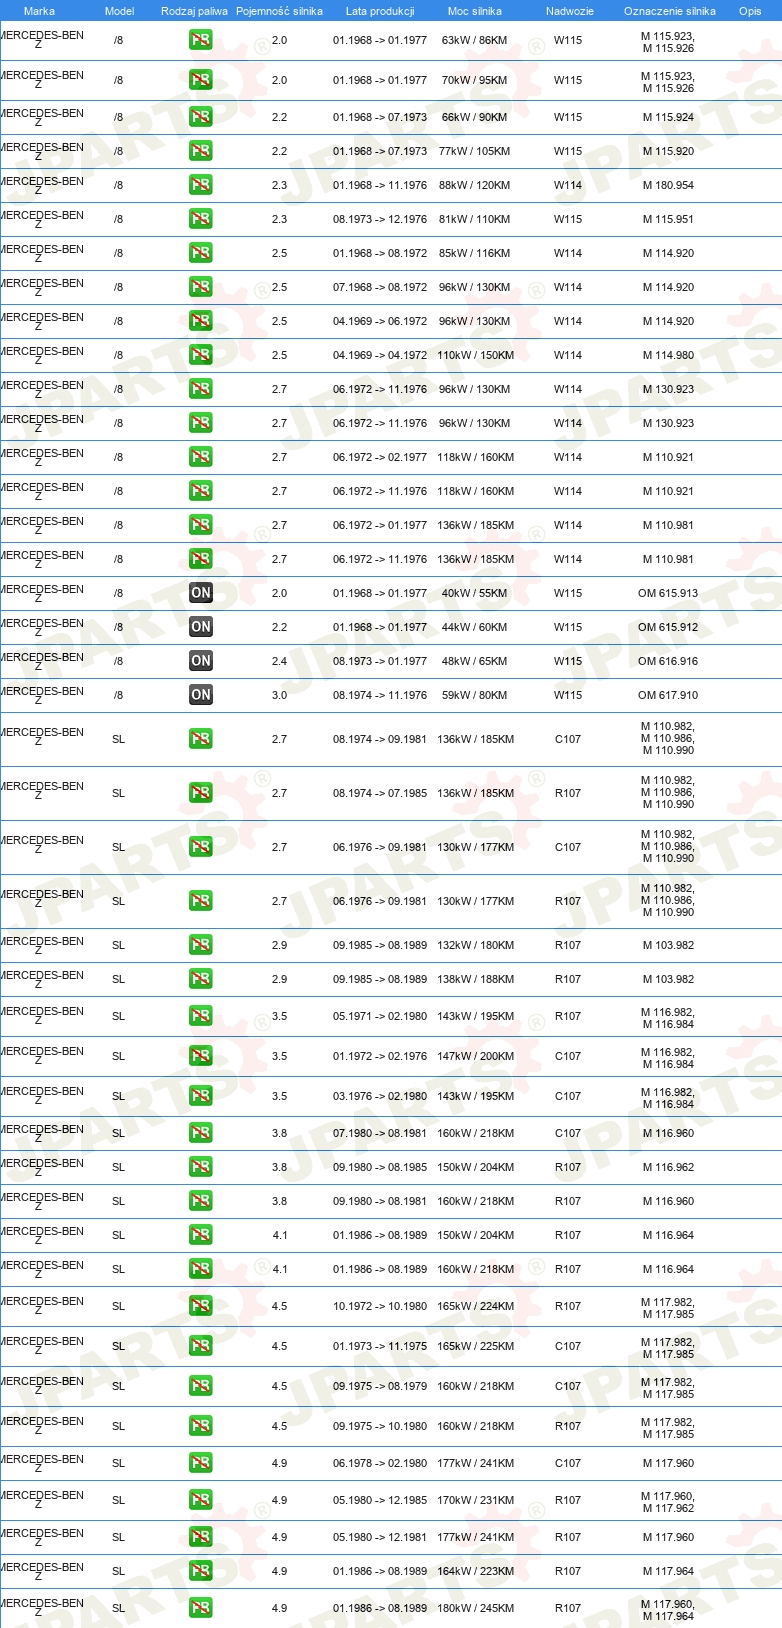Click the Rodzaj paliwa column header
Image resolution: width=782 pixels, height=1628 pixels.
(194, 11)
